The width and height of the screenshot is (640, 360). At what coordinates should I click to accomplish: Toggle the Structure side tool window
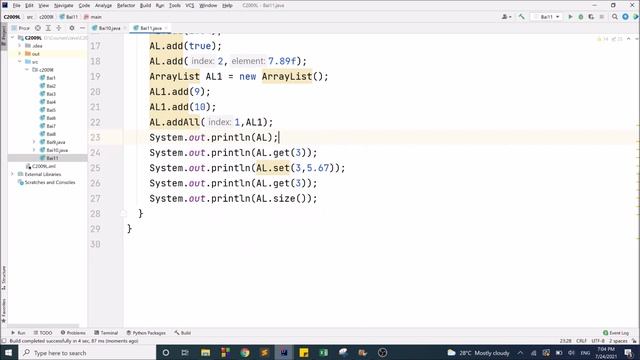[4, 278]
